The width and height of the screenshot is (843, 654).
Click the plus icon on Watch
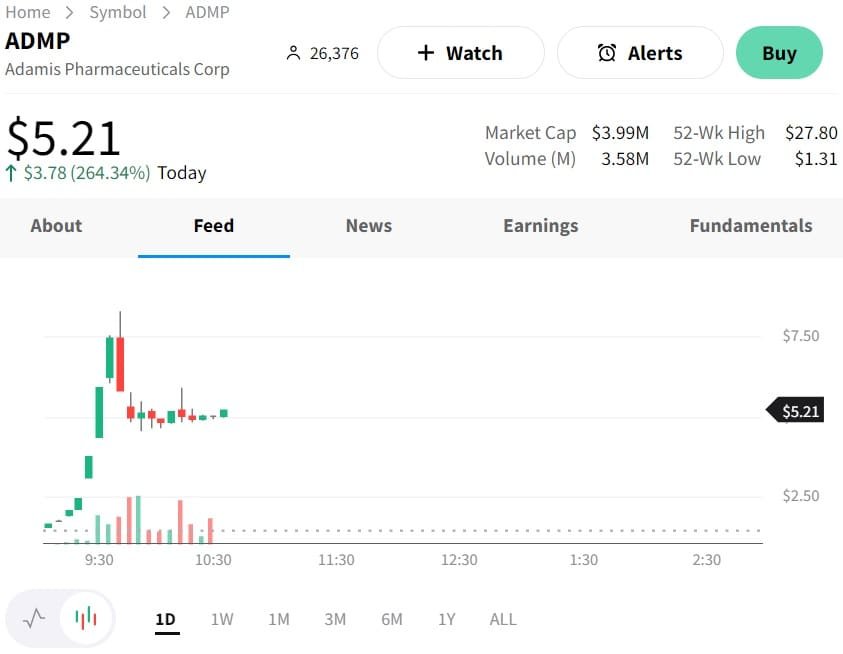pos(426,53)
